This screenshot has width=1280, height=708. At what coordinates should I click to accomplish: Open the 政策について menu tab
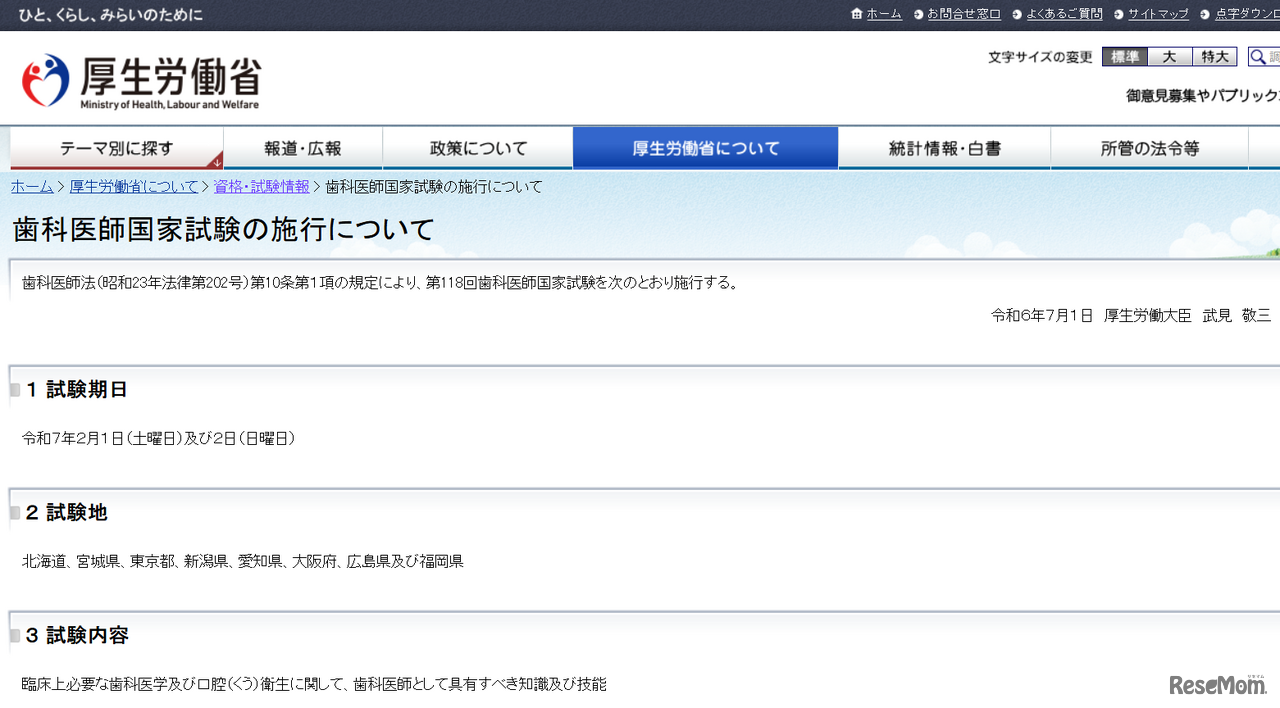[x=478, y=148]
